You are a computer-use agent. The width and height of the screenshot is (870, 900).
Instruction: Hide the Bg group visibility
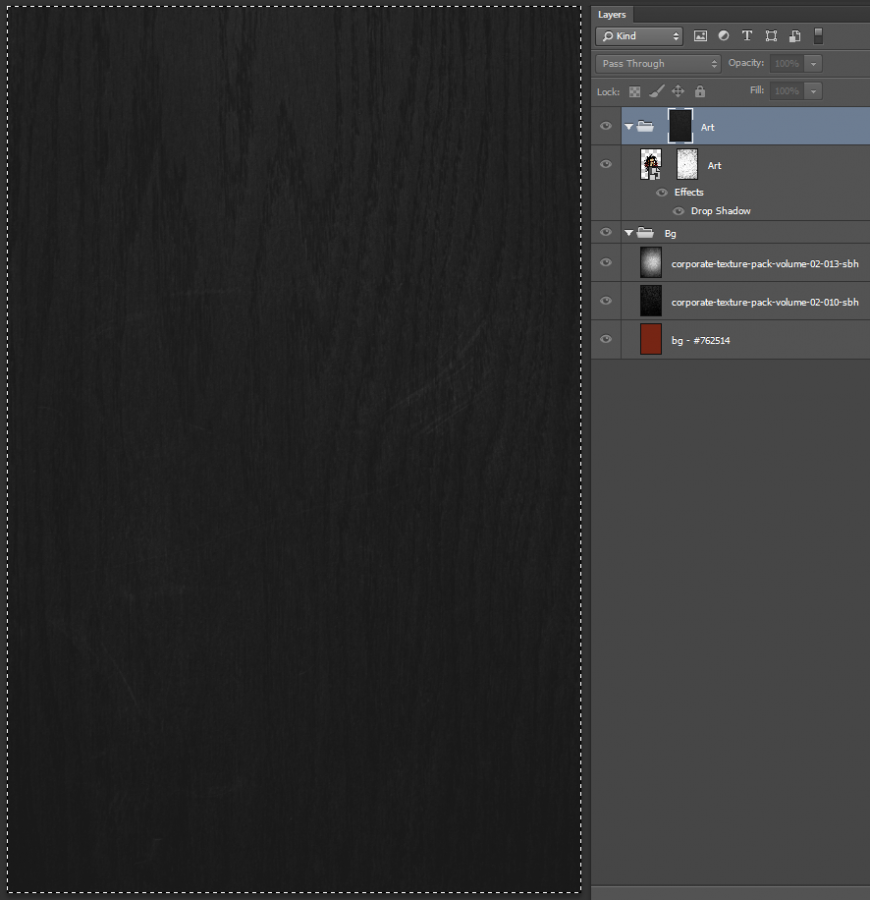[x=606, y=232]
